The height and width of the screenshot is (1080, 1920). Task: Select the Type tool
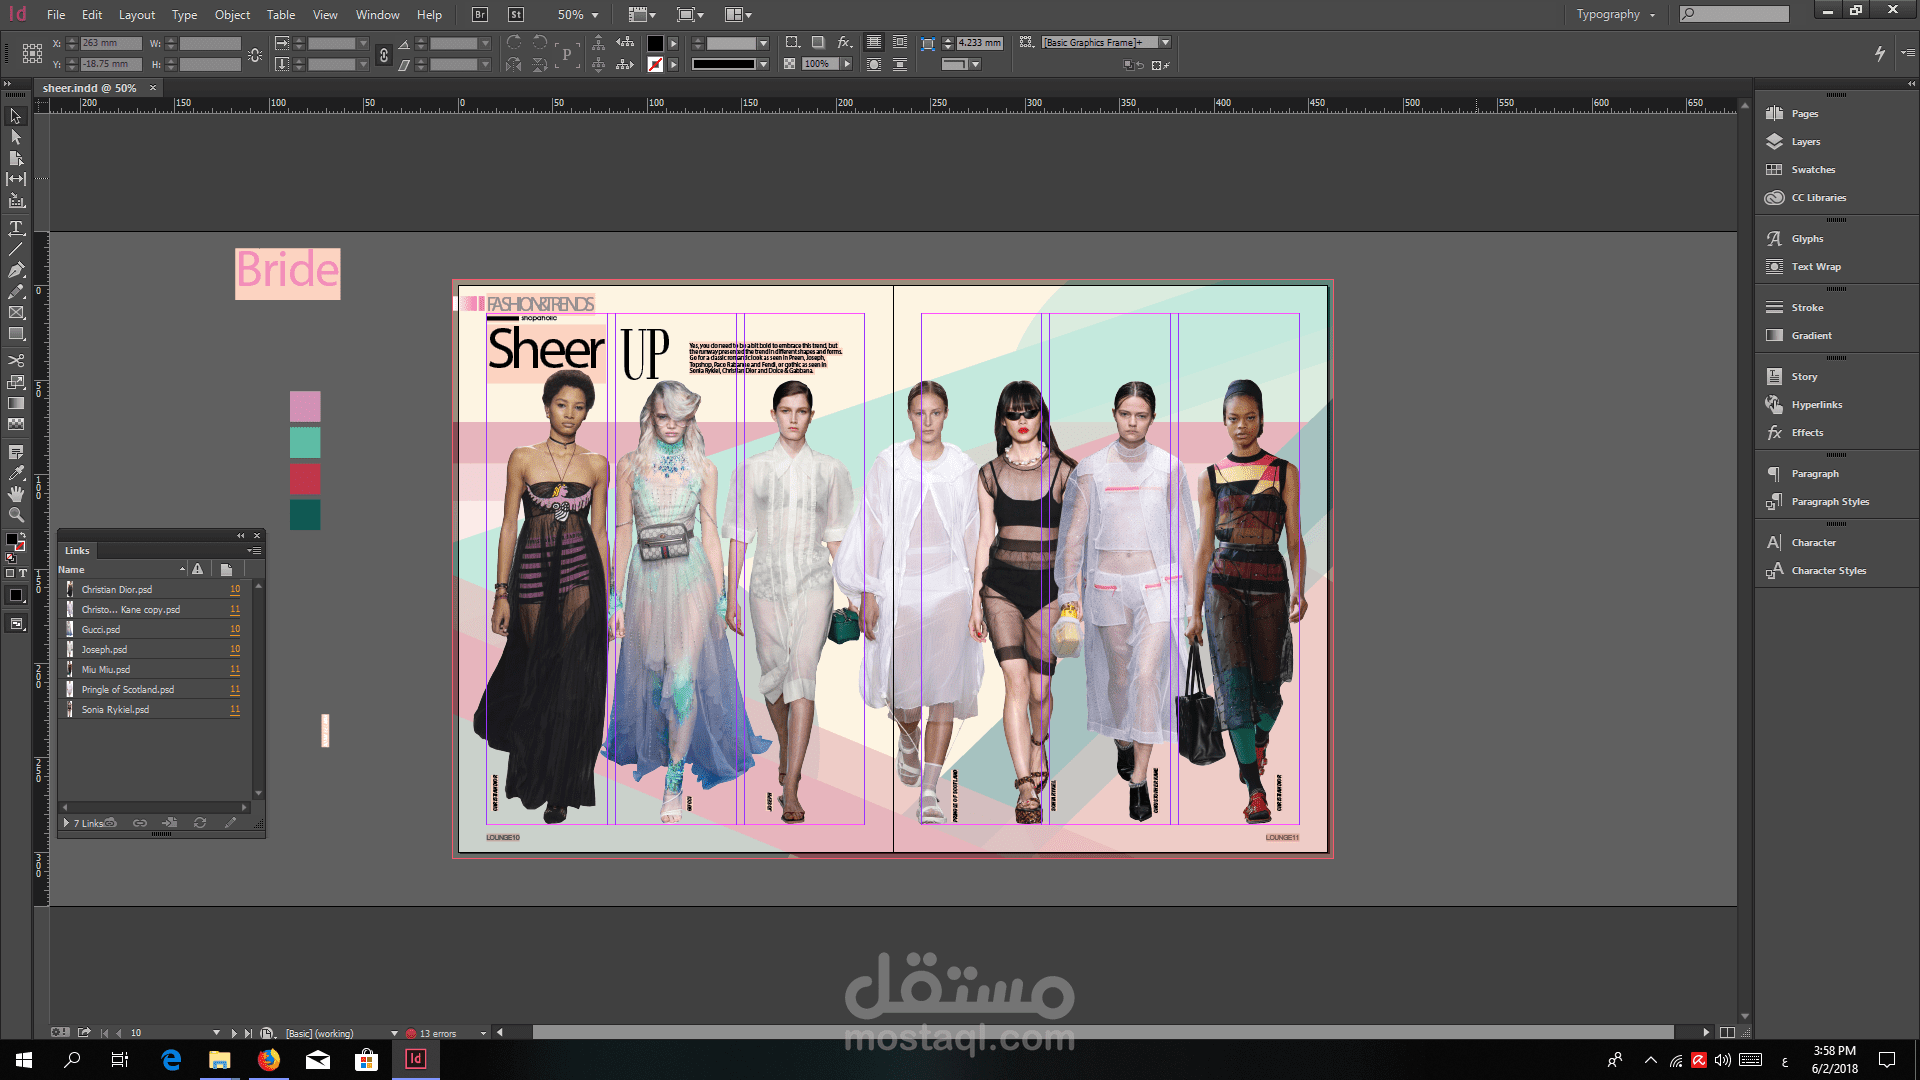(16, 228)
